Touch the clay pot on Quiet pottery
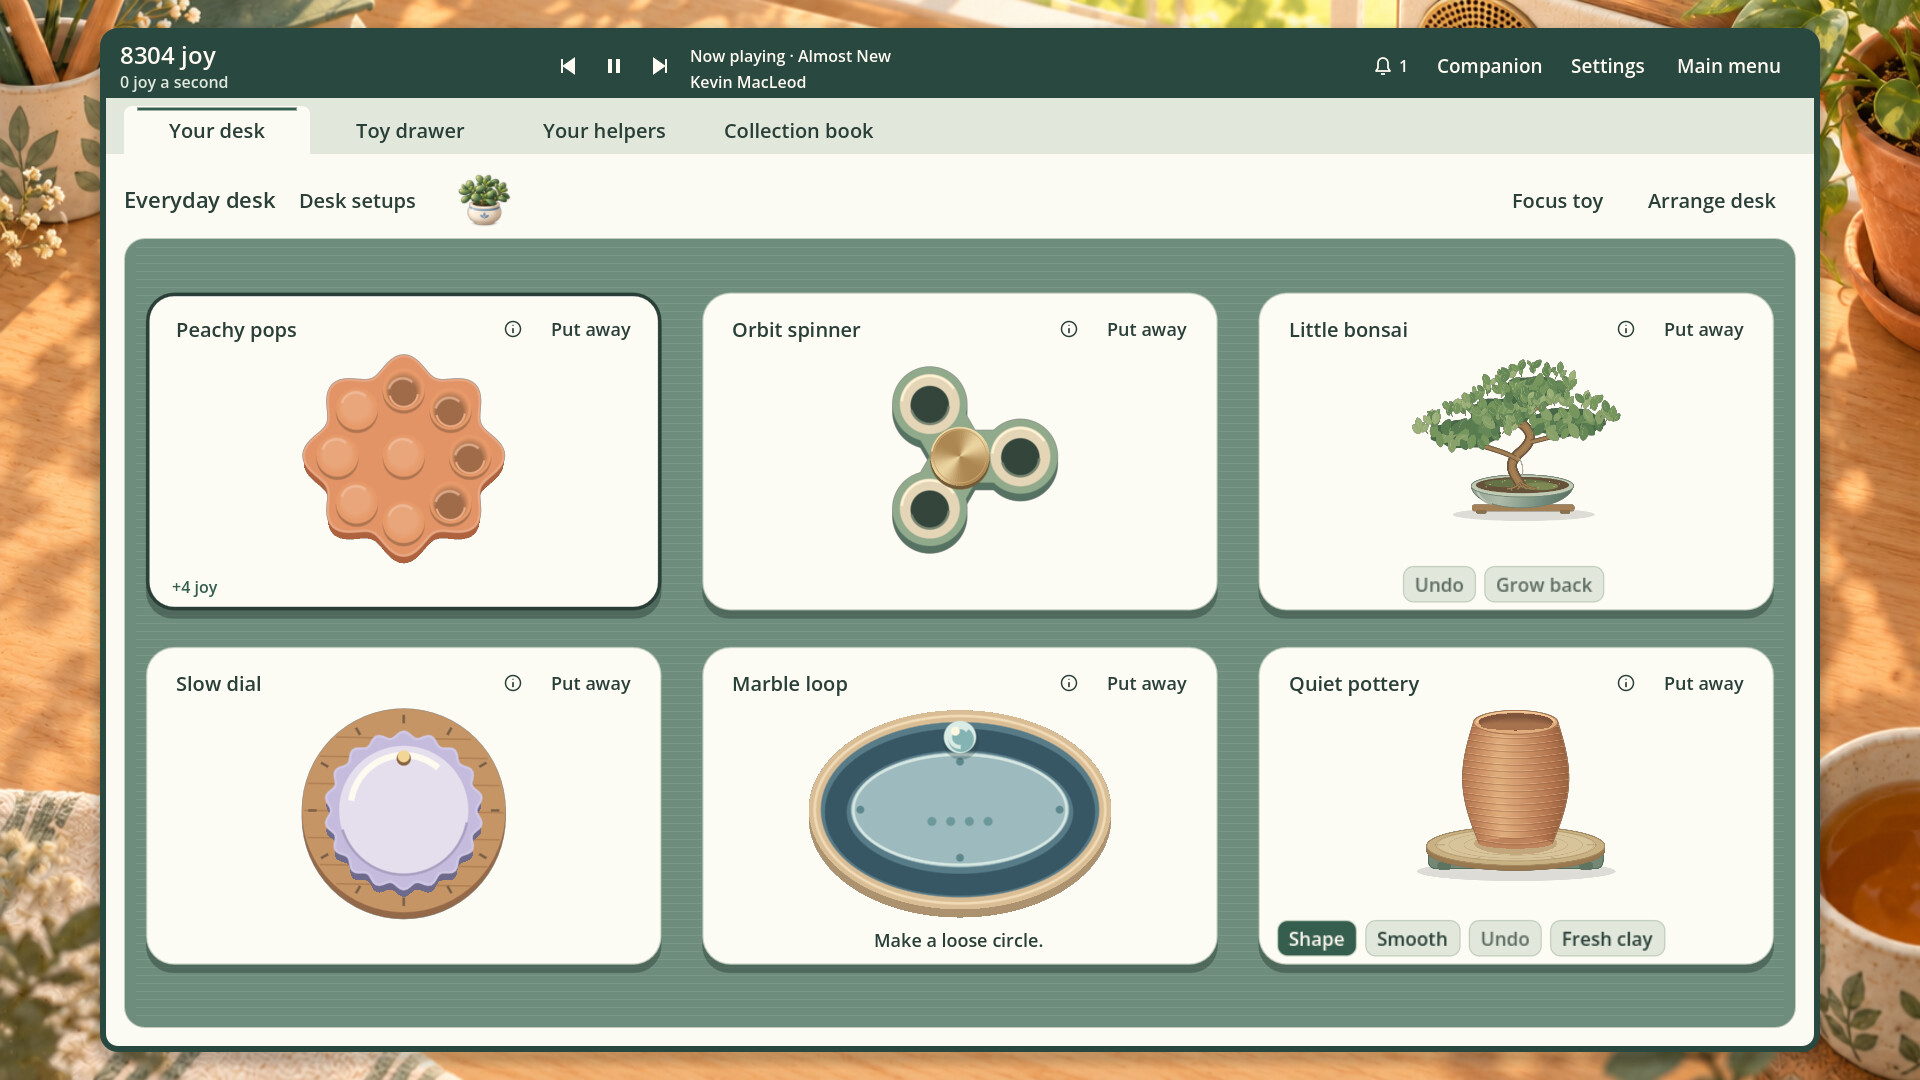Viewport: 1920px width, 1080px height. [1516, 780]
